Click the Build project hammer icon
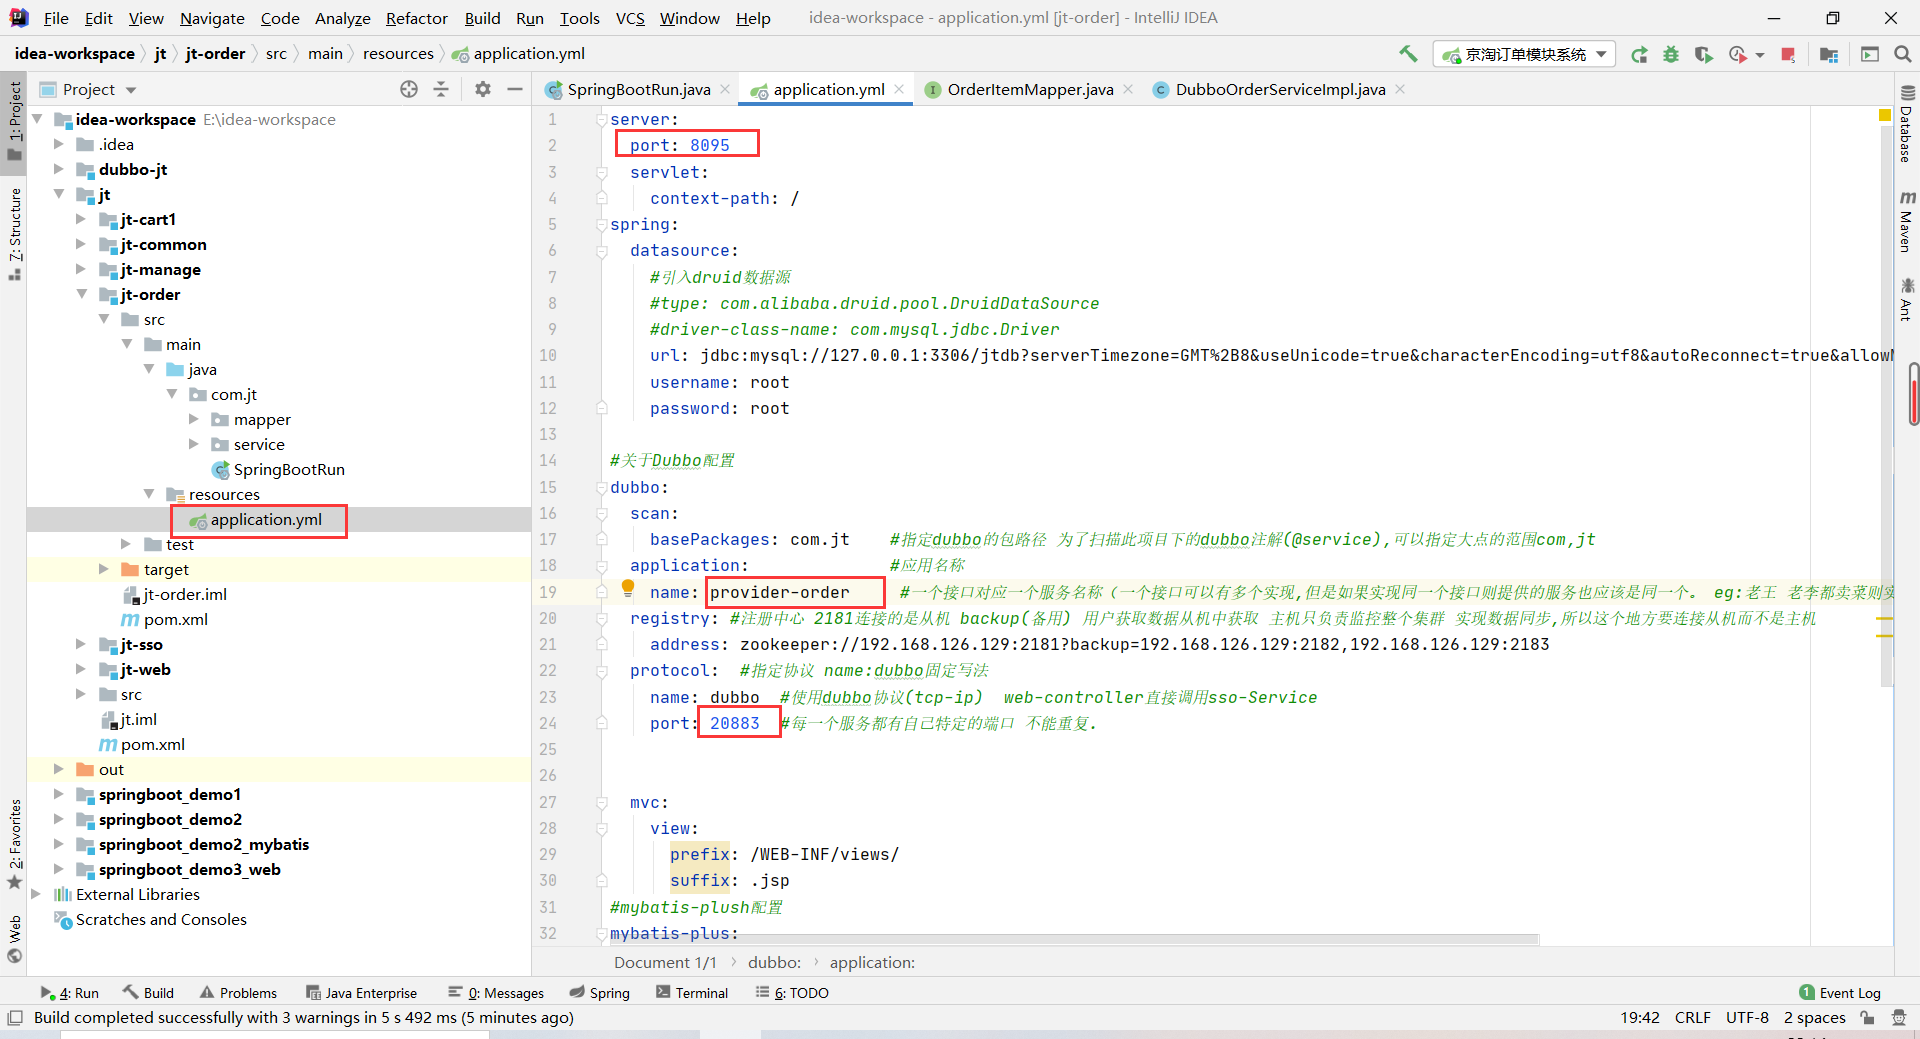The width and height of the screenshot is (1920, 1039). coord(1408,54)
